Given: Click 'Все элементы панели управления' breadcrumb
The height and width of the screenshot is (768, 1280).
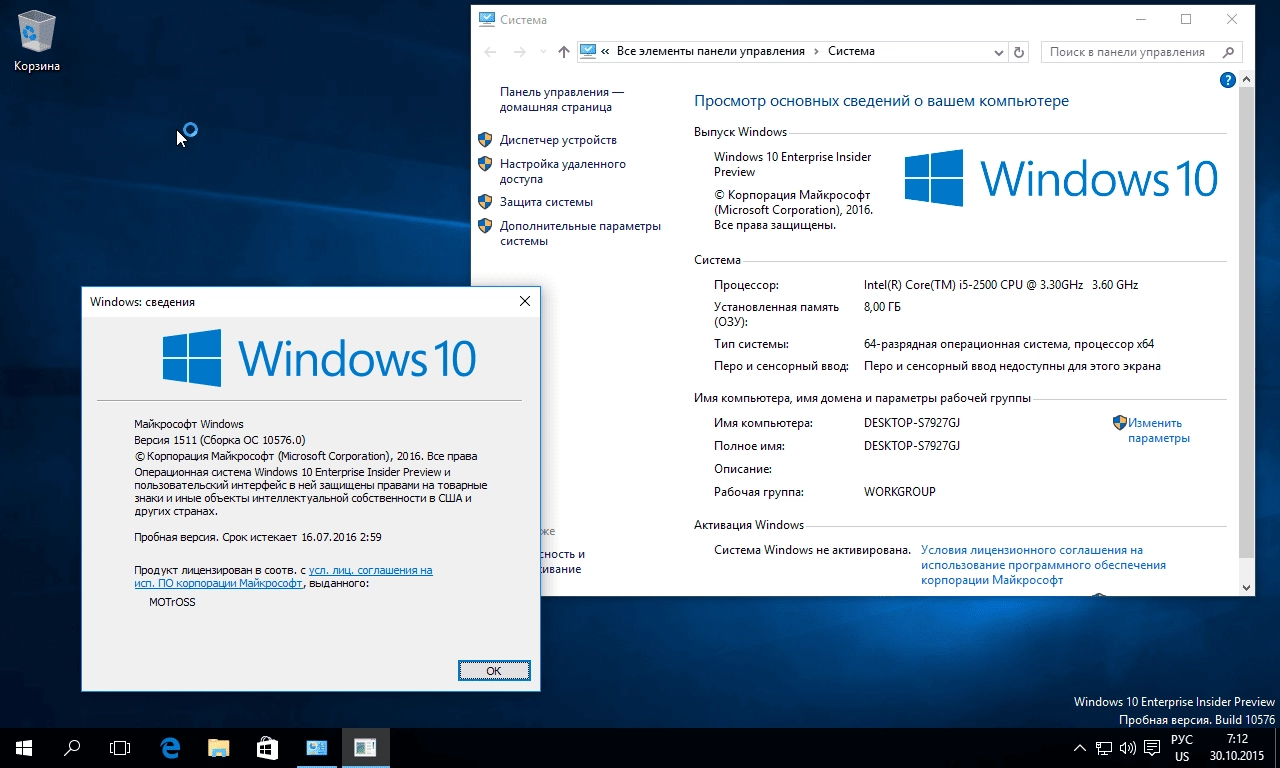Looking at the screenshot, I should click(710, 51).
